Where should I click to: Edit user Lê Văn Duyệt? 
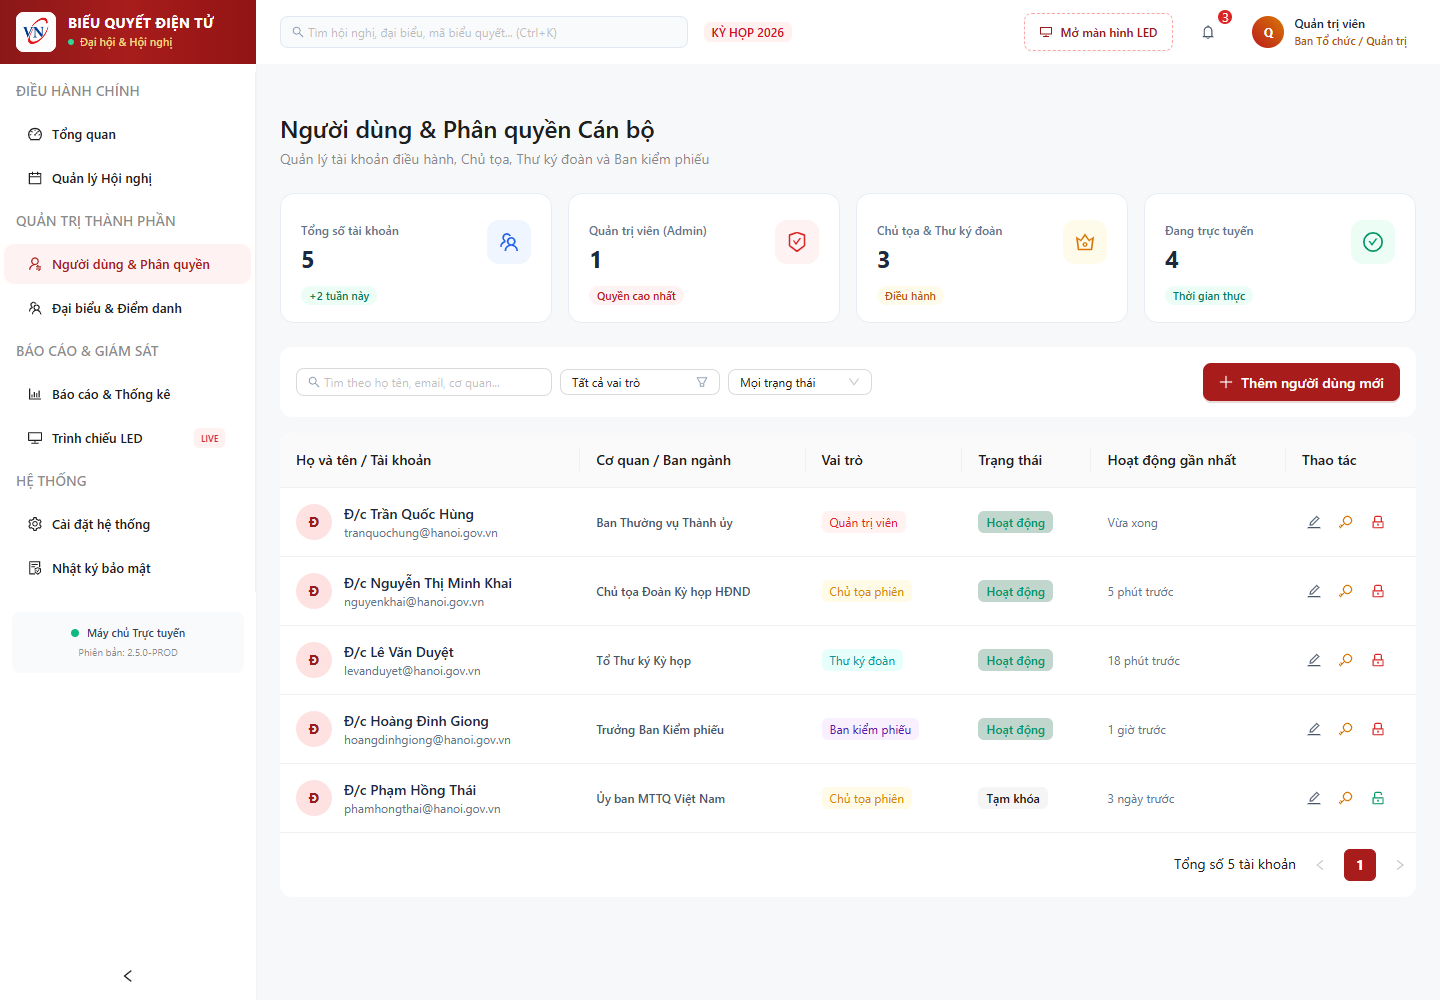[x=1314, y=660]
